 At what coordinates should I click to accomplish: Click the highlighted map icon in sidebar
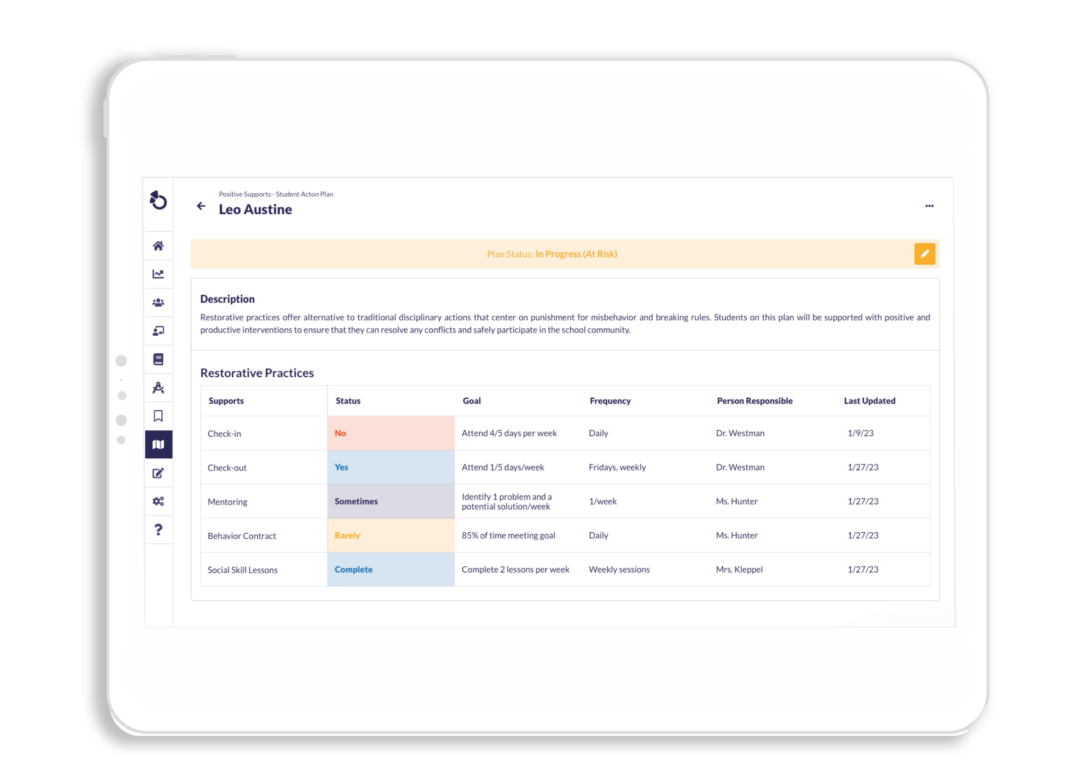coord(158,444)
